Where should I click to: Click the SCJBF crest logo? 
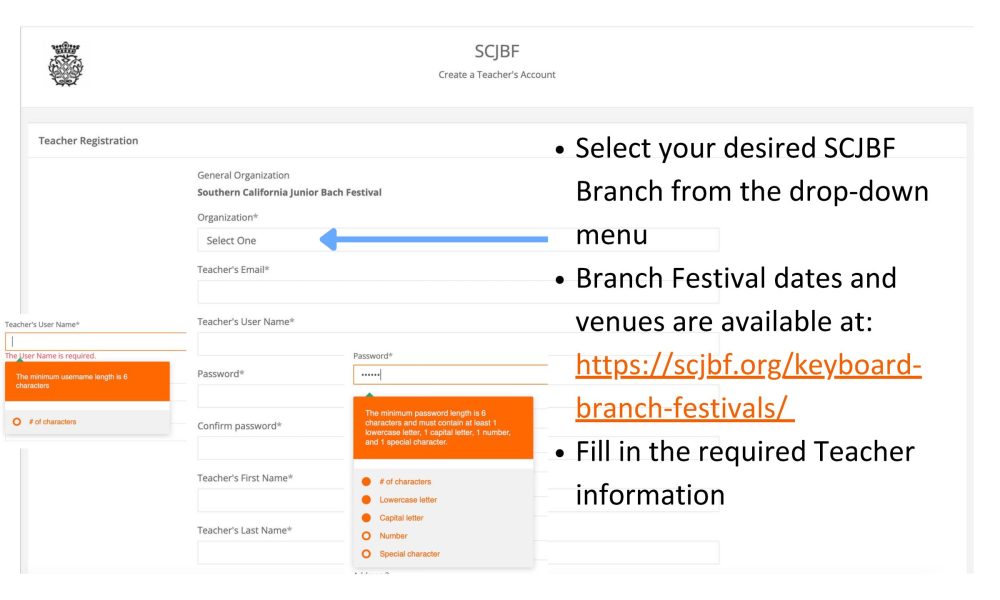(x=66, y=64)
